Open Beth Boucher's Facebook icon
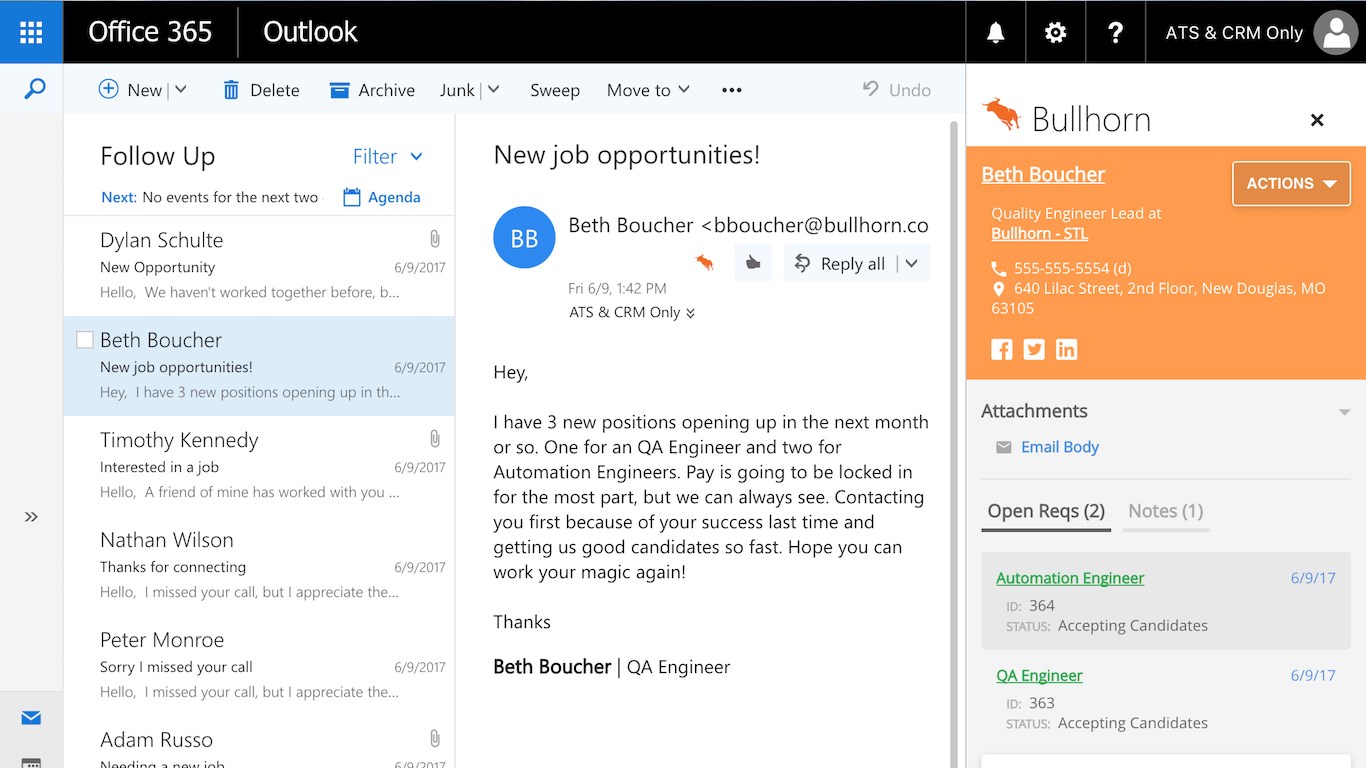1366x768 pixels. coord(1001,349)
